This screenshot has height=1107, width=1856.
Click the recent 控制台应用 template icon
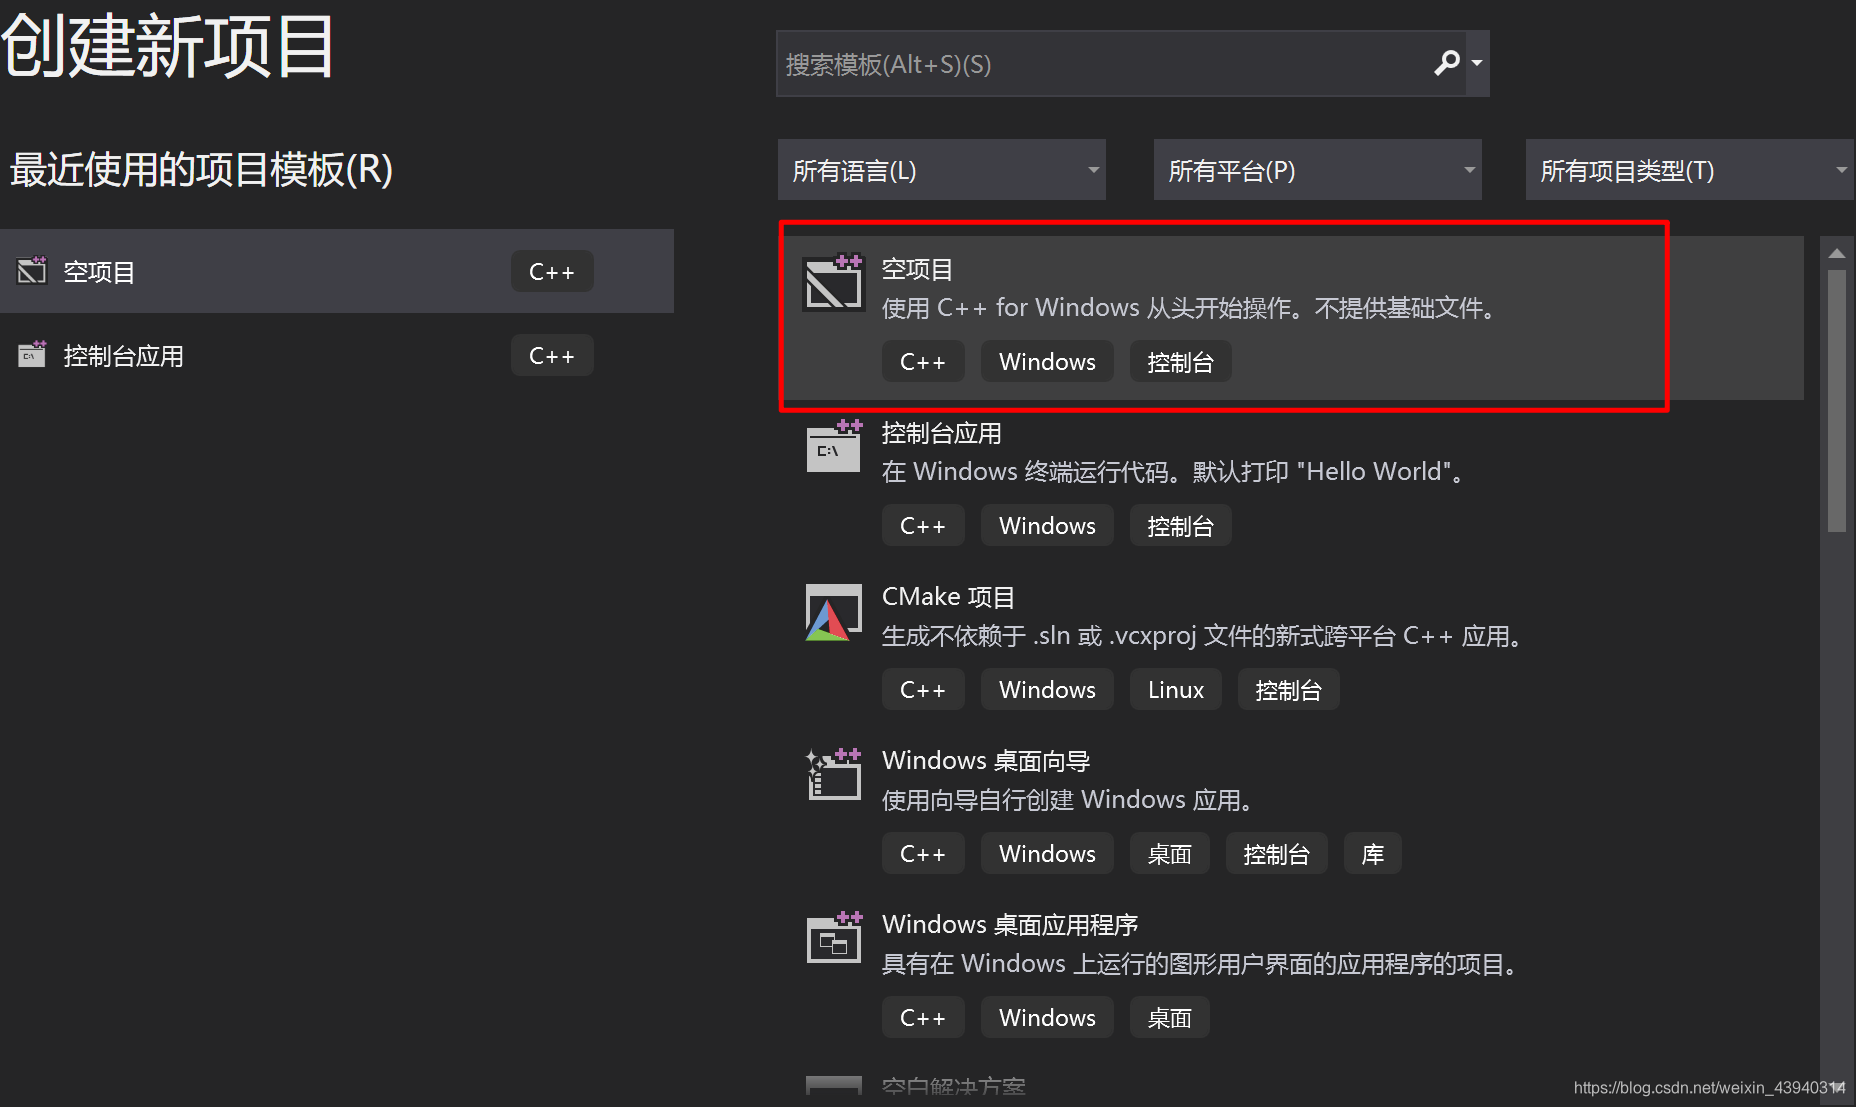pyautogui.click(x=32, y=354)
